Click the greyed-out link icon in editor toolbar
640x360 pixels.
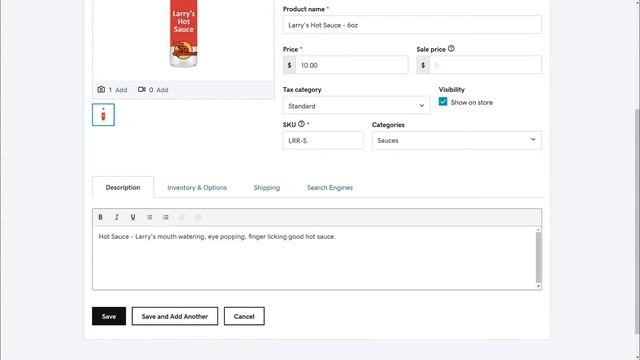click(x=182, y=217)
